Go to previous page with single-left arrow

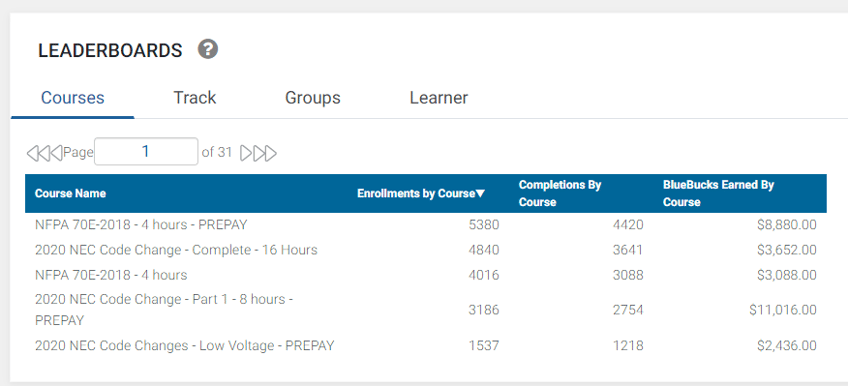point(56,153)
